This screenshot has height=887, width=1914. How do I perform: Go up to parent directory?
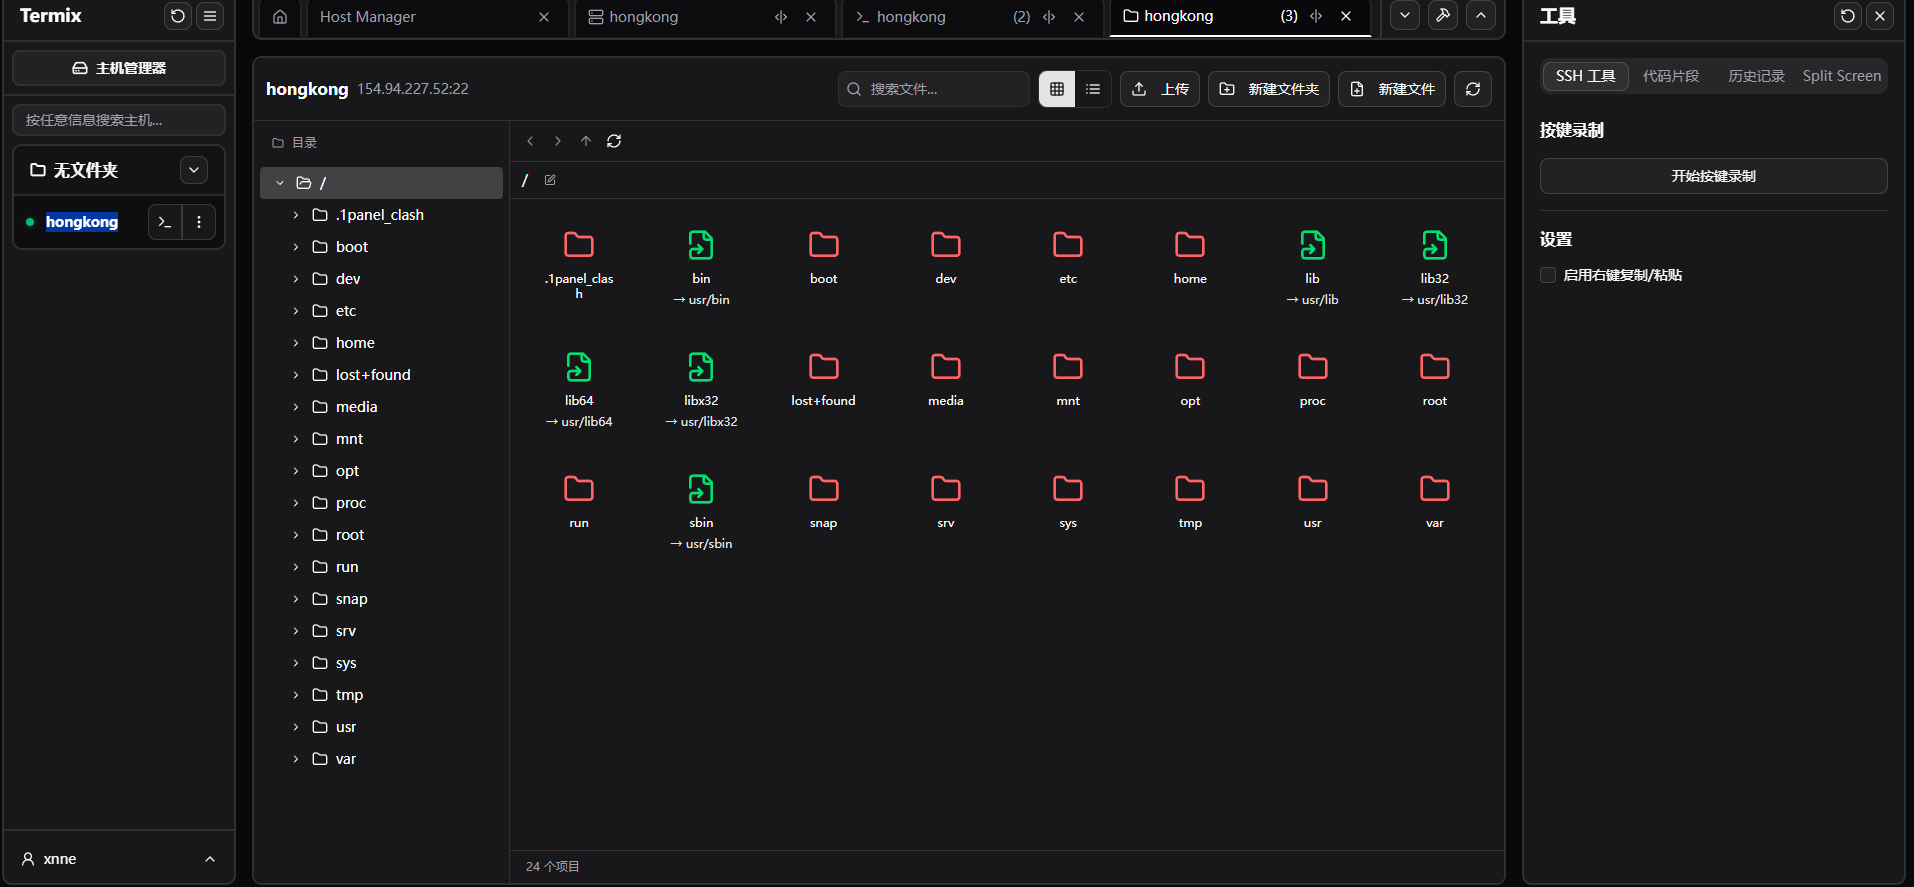586,141
